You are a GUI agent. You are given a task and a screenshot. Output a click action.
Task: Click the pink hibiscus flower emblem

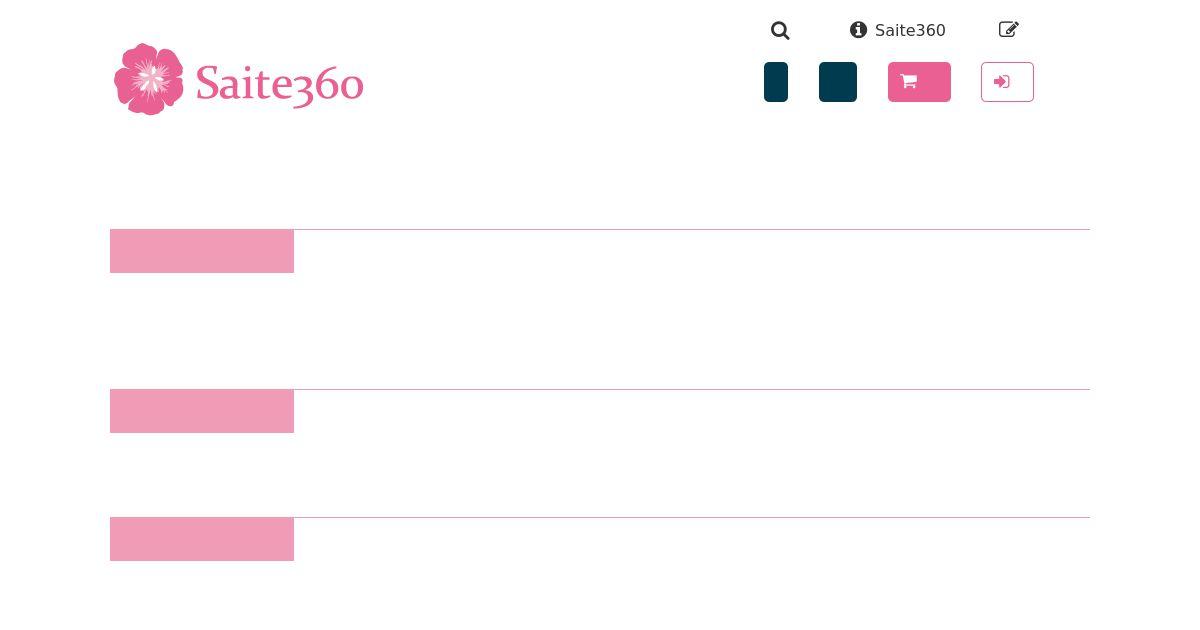click(x=149, y=79)
